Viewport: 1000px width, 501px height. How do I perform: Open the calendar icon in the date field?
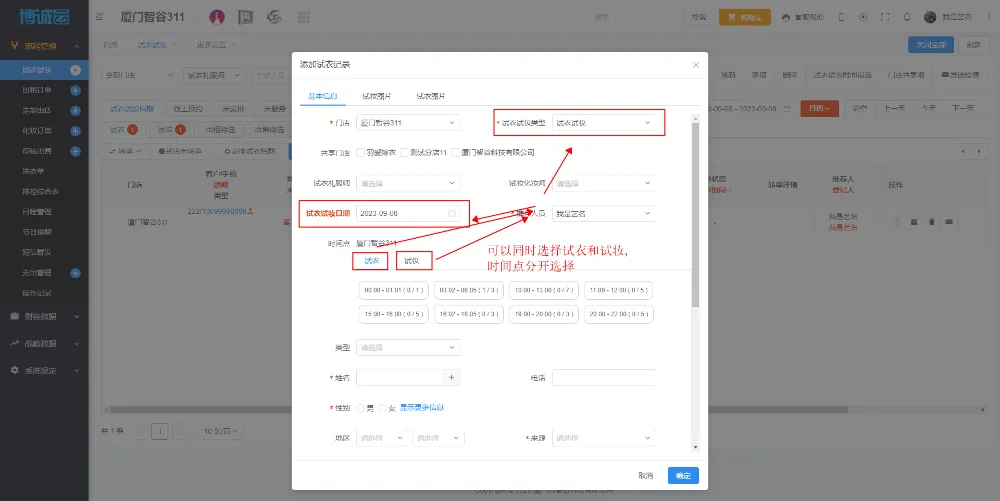pos(452,213)
